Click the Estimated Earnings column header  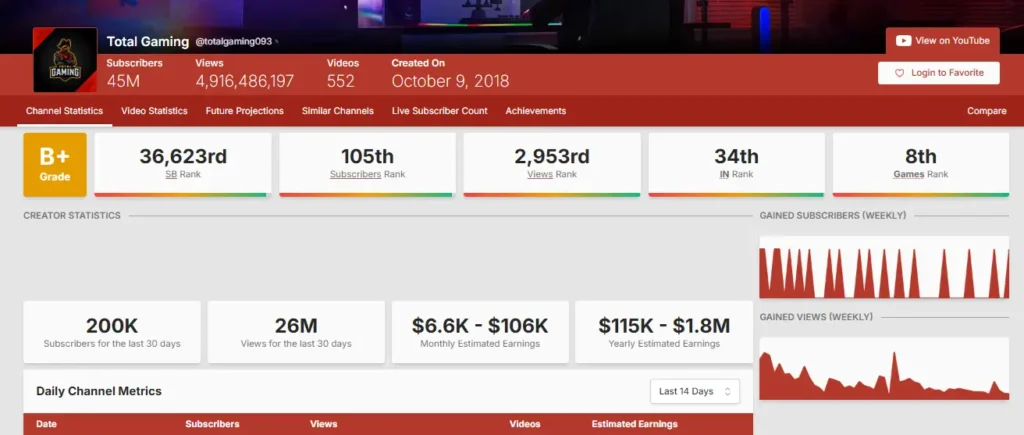635,424
